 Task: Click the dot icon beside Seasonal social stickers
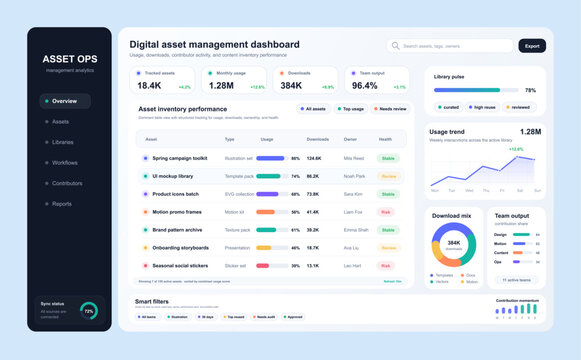click(x=145, y=266)
